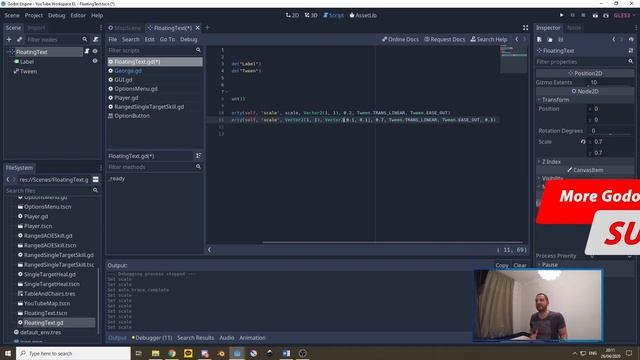Open the GLES3 renderer dropdown
This screenshot has width=640, height=360.
tap(624, 15)
